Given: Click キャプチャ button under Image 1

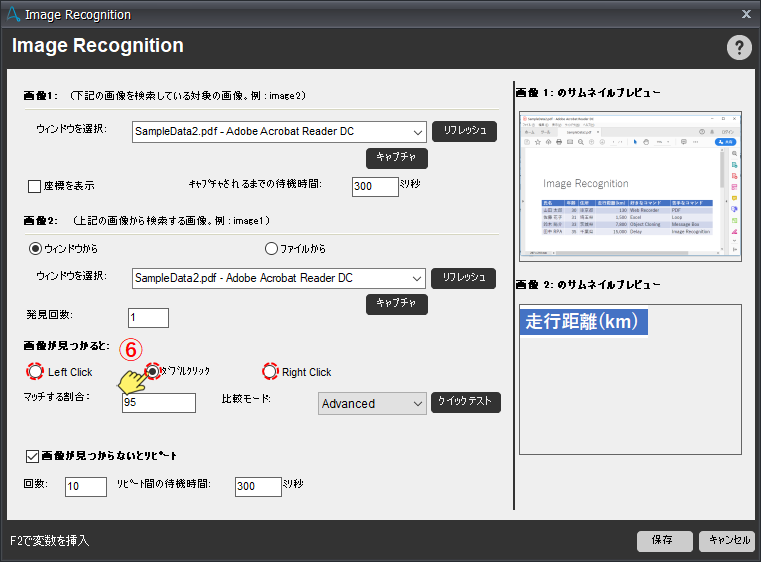Looking at the screenshot, I should tap(397, 158).
